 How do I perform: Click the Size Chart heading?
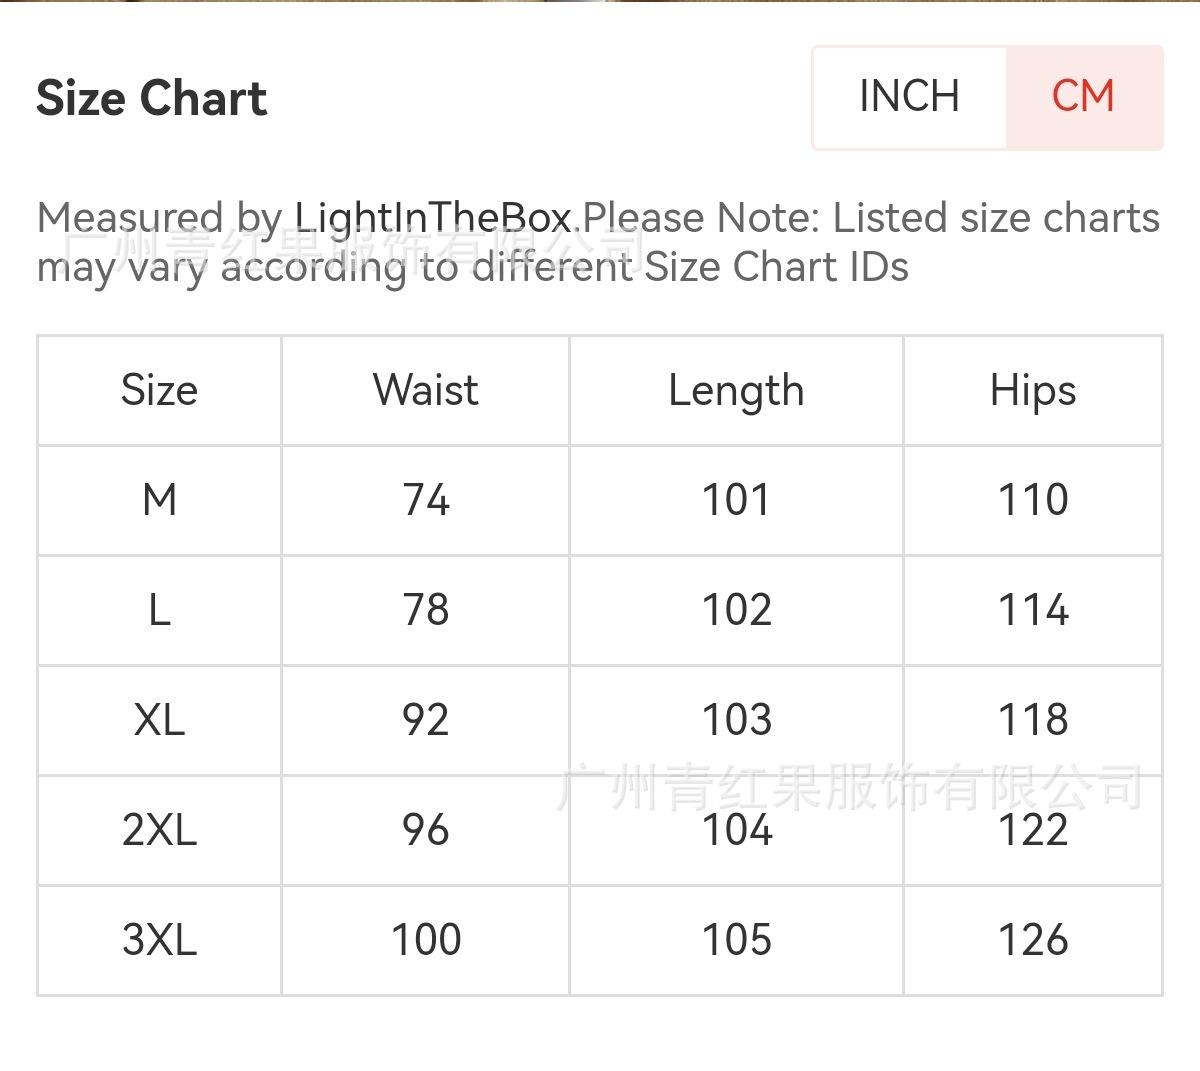point(152,98)
